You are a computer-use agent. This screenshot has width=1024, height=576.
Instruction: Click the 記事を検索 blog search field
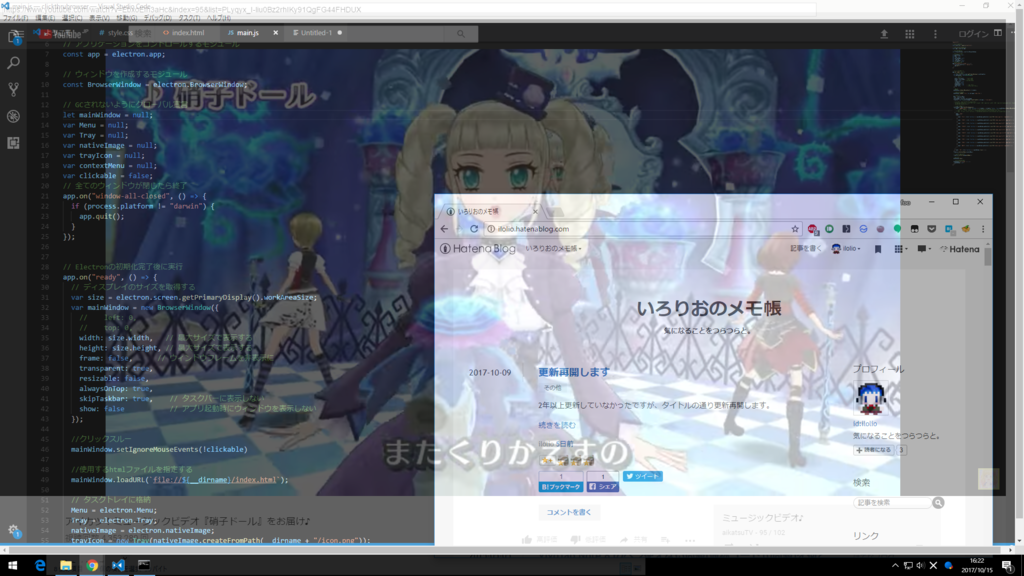pos(892,503)
